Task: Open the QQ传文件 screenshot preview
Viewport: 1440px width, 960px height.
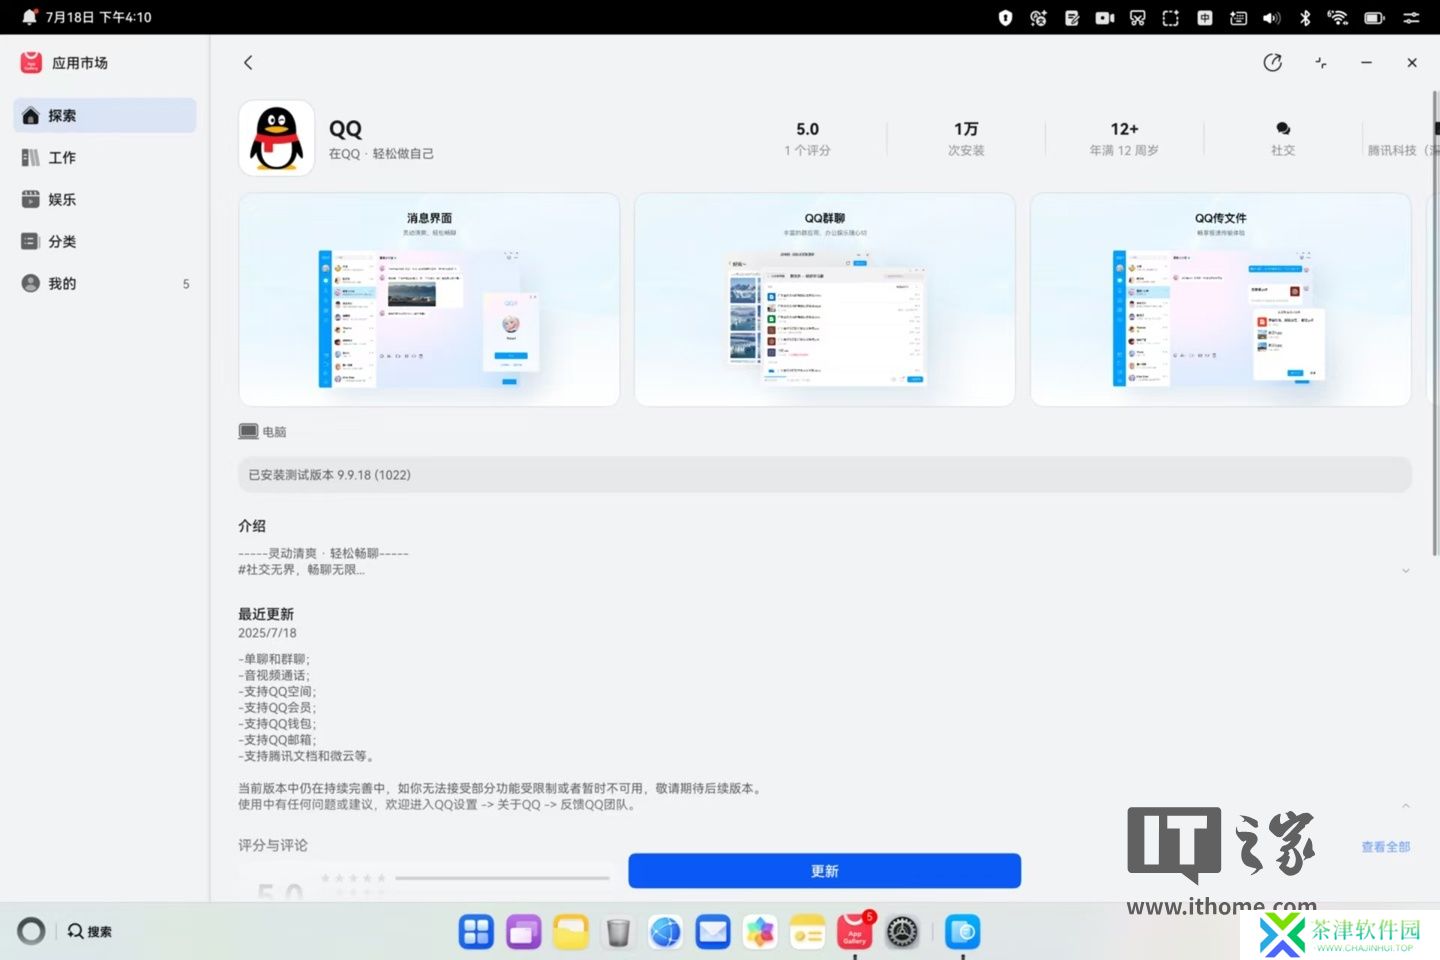Action: (x=1220, y=299)
